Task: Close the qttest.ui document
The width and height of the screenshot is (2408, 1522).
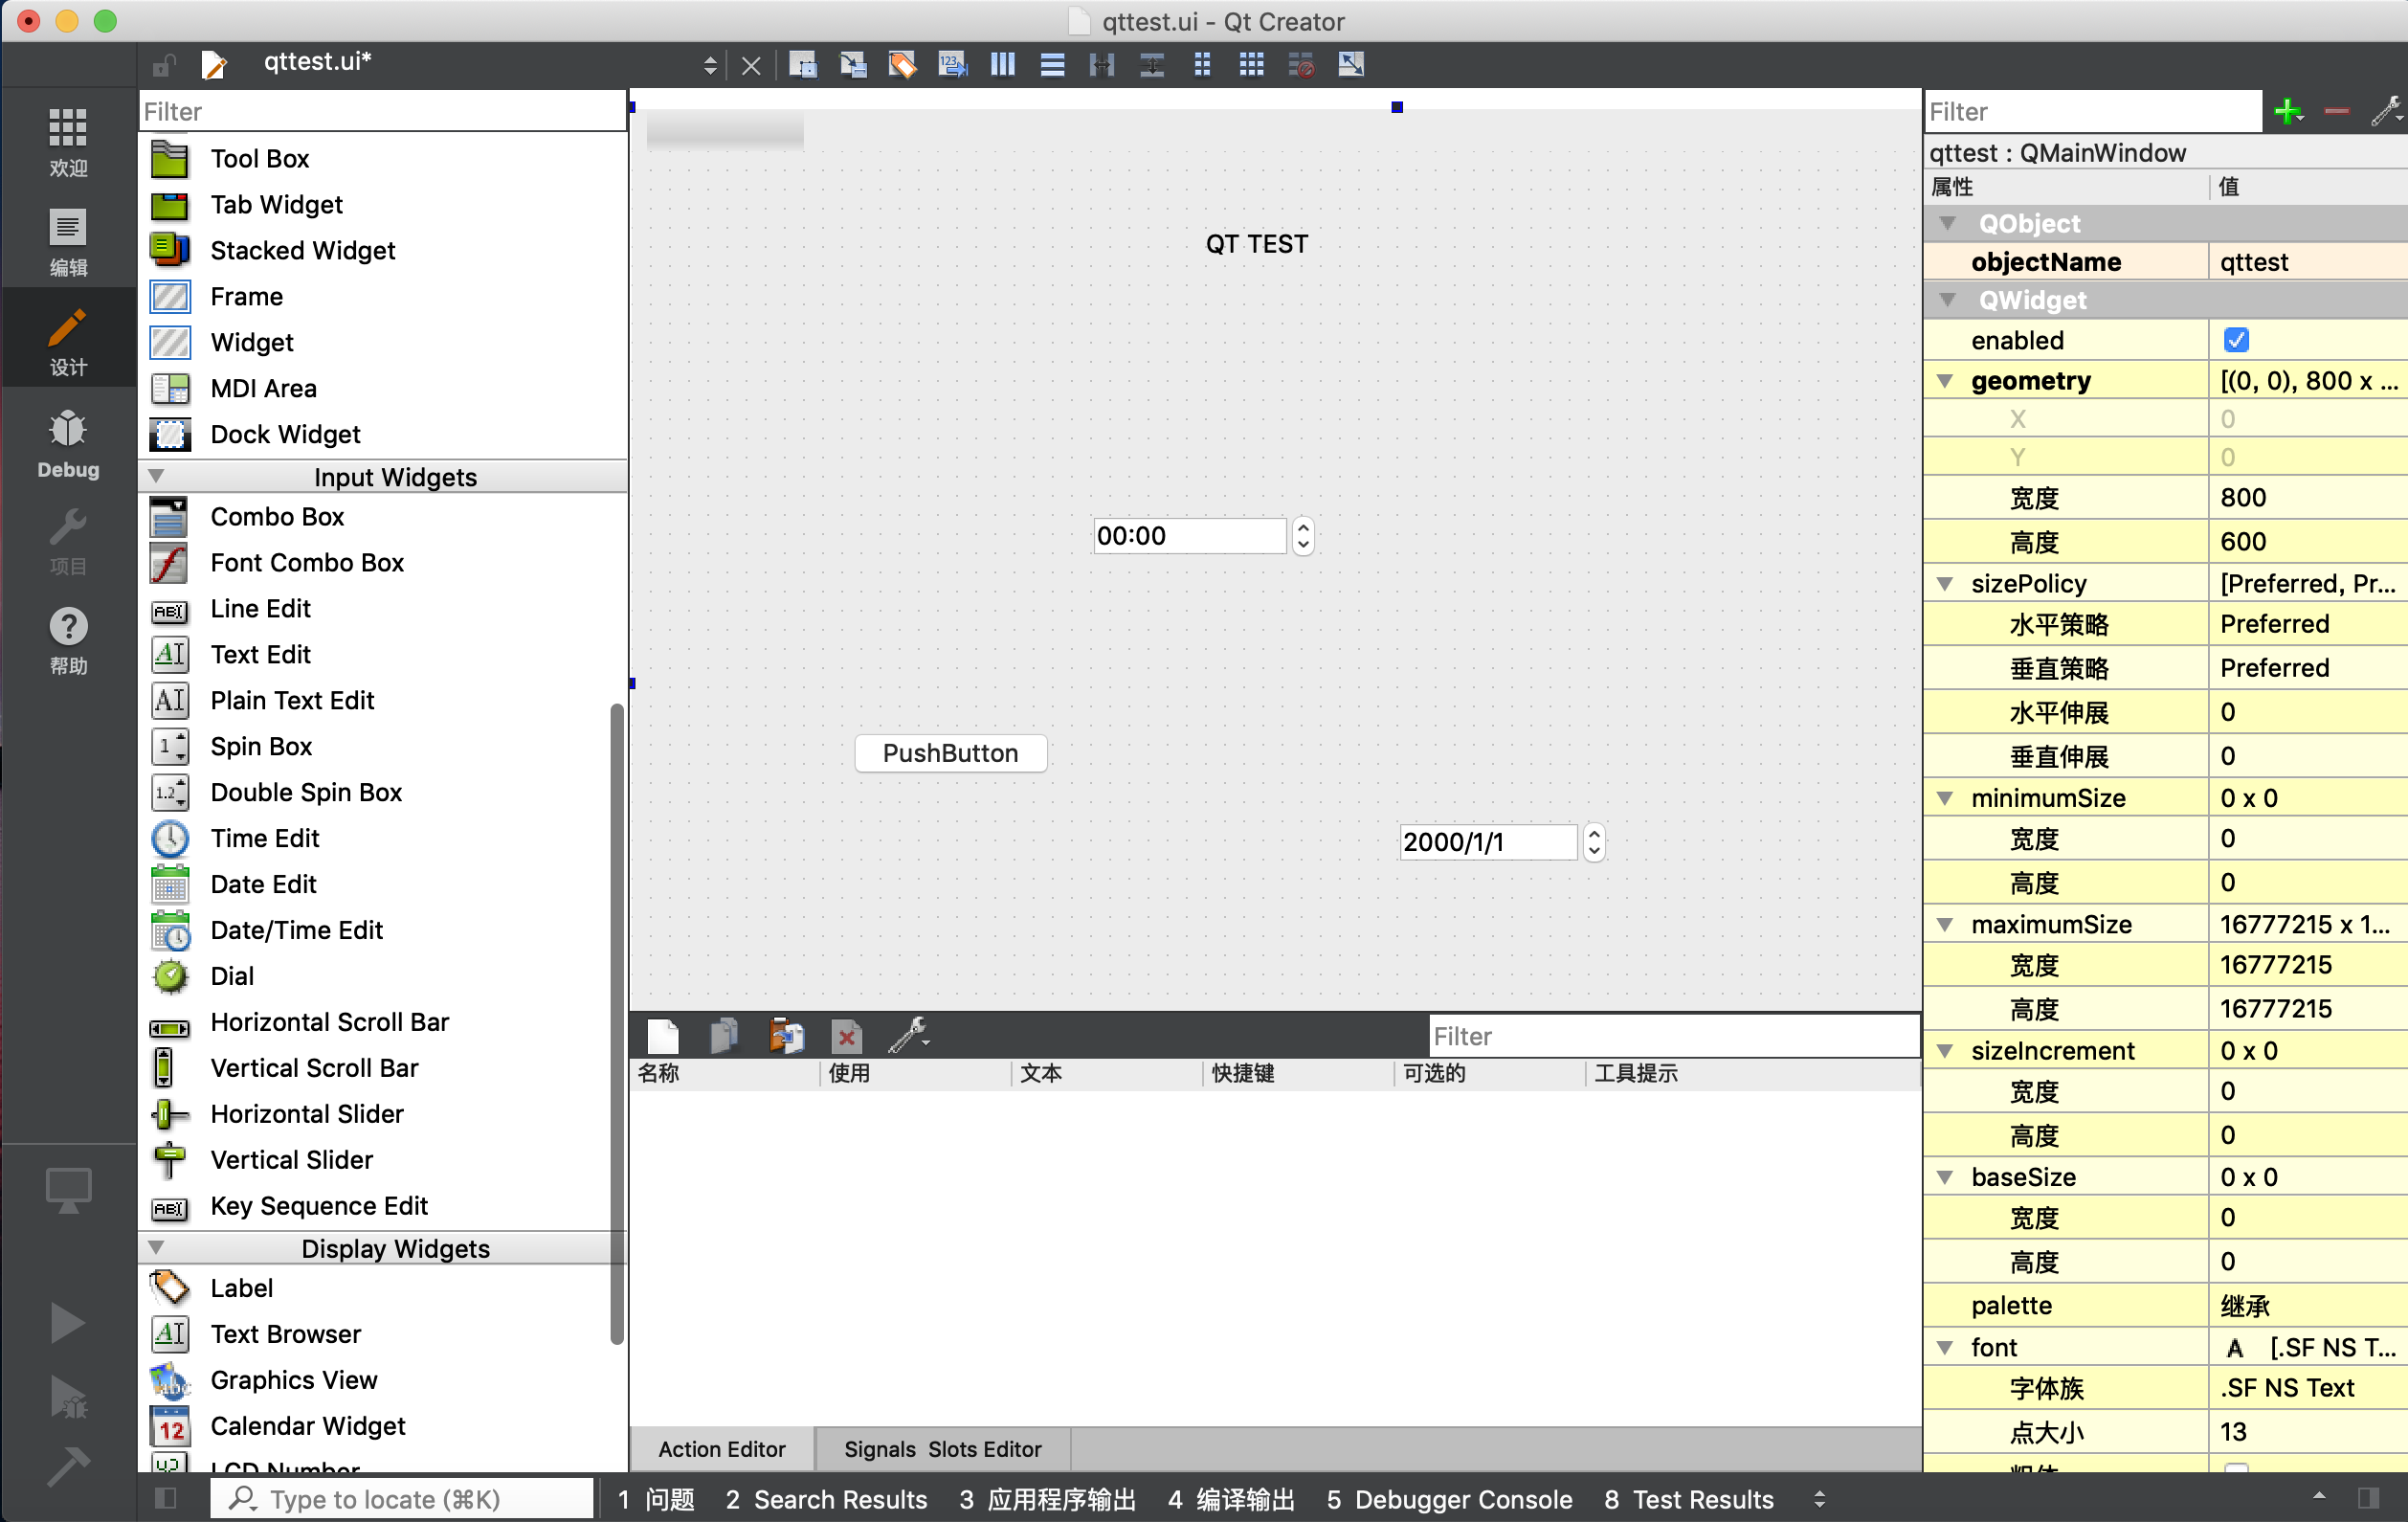Action: tap(751, 66)
